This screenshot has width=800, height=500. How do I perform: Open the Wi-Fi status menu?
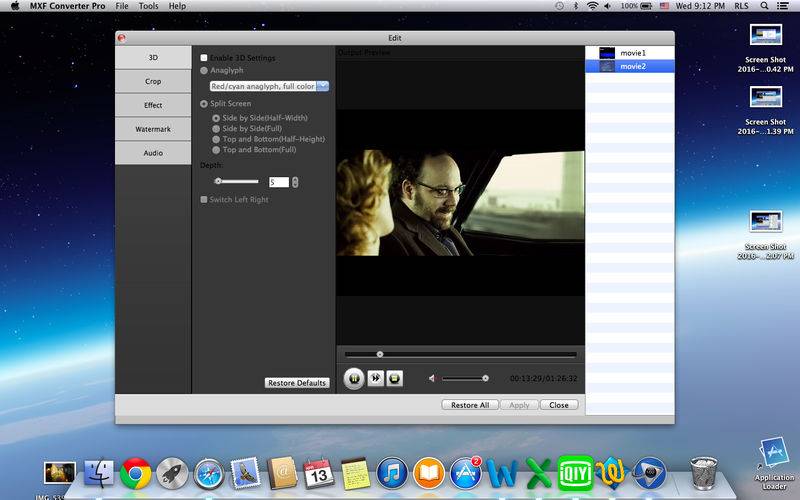click(x=592, y=6)
